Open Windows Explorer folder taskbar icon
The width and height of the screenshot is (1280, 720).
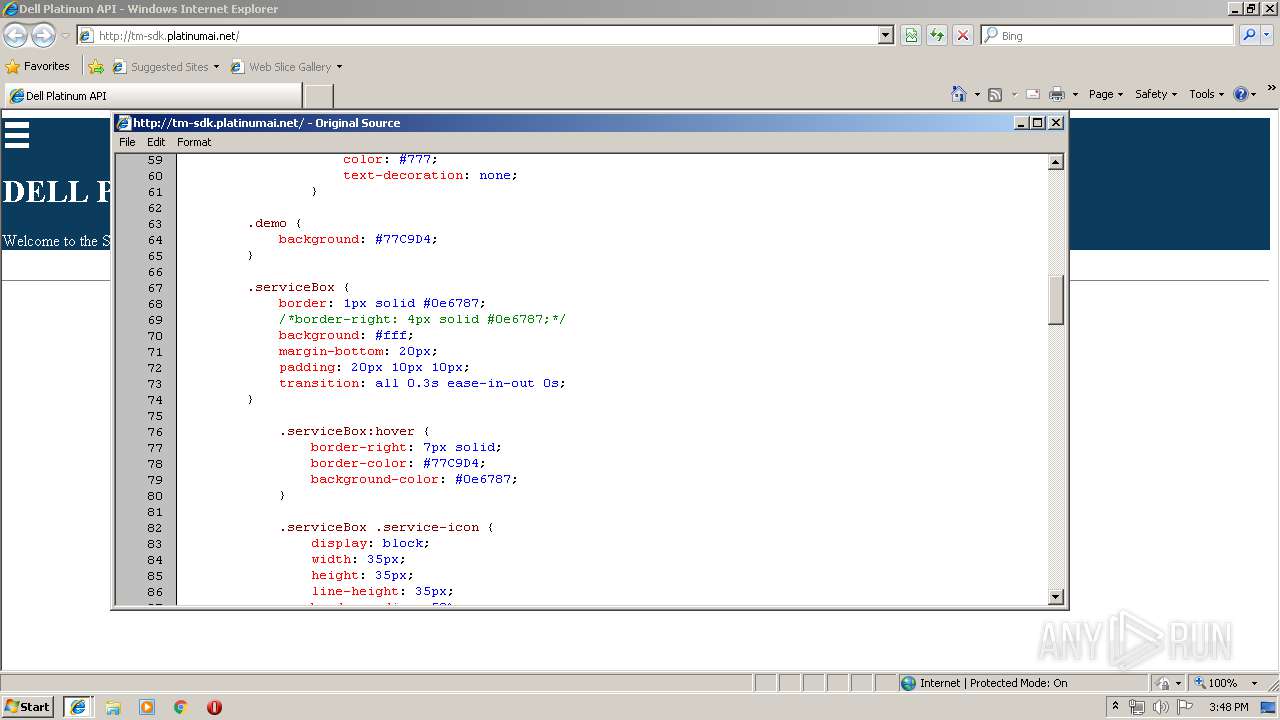[x=113, y=707]
